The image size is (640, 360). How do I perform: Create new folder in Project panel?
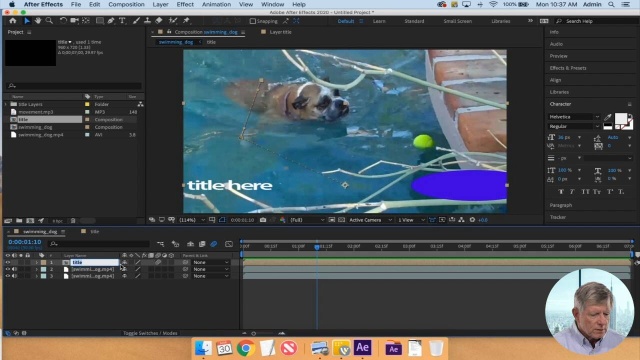[19, 221]
